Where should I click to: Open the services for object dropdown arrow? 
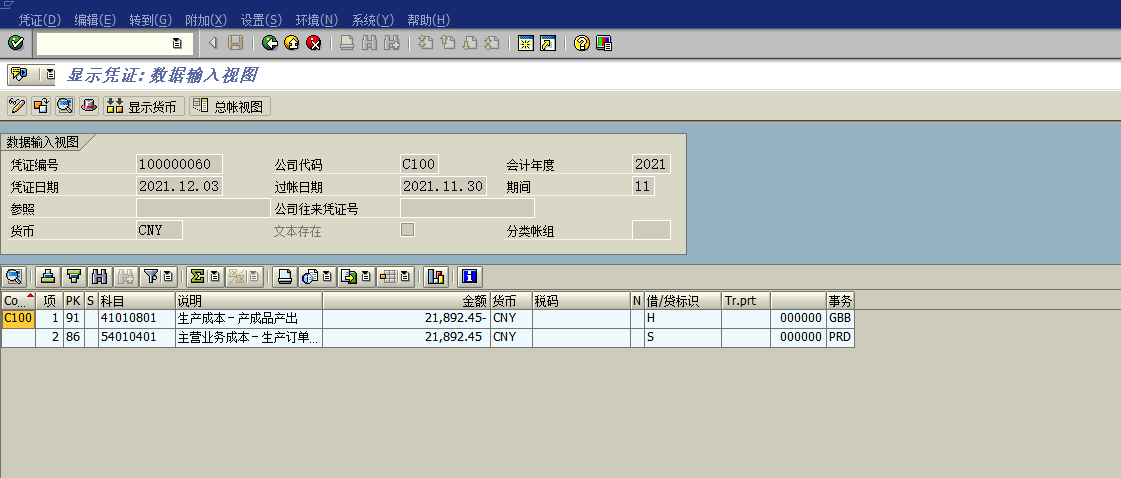[x=49, y=74]
